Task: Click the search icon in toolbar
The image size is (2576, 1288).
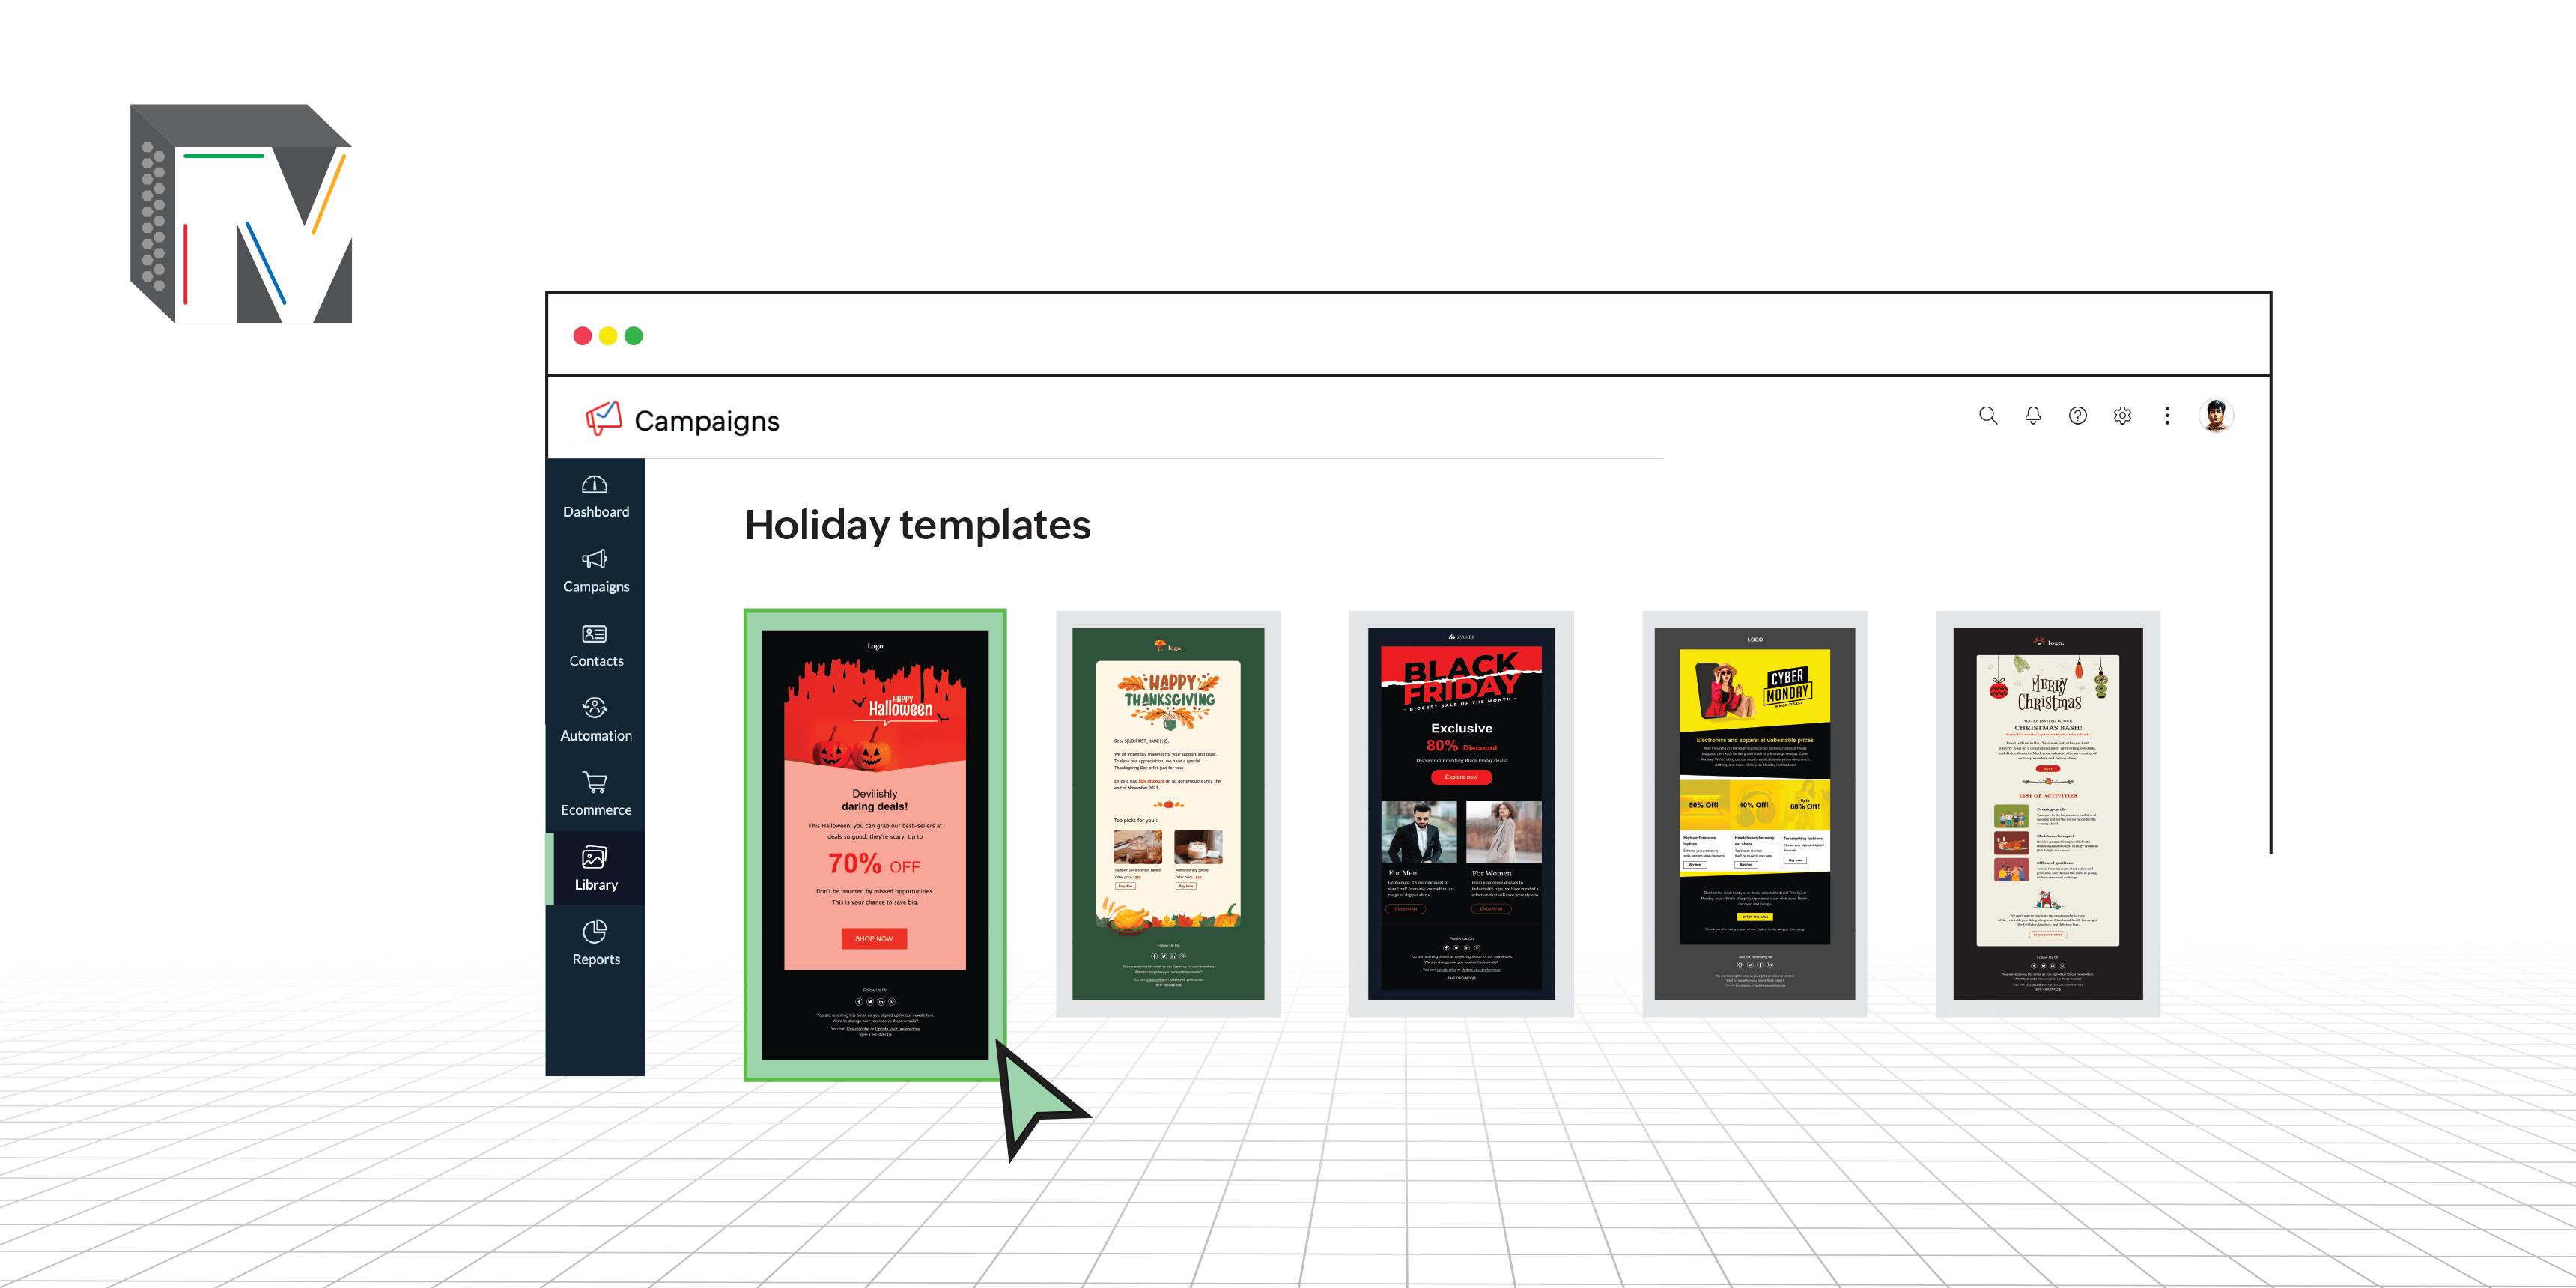Action: (1988, 416)
